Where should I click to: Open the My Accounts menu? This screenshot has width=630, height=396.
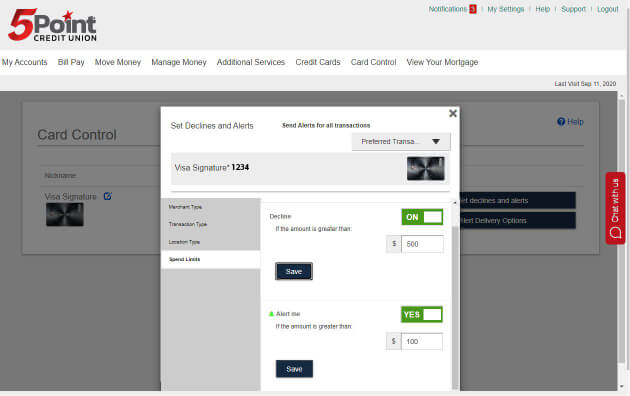coord(25,62)
